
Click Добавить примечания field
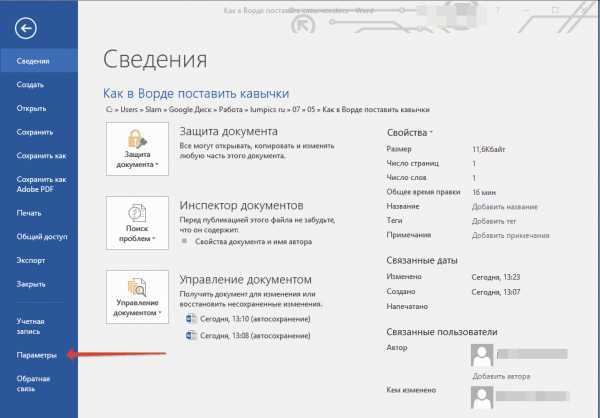(x=511, y=235)
